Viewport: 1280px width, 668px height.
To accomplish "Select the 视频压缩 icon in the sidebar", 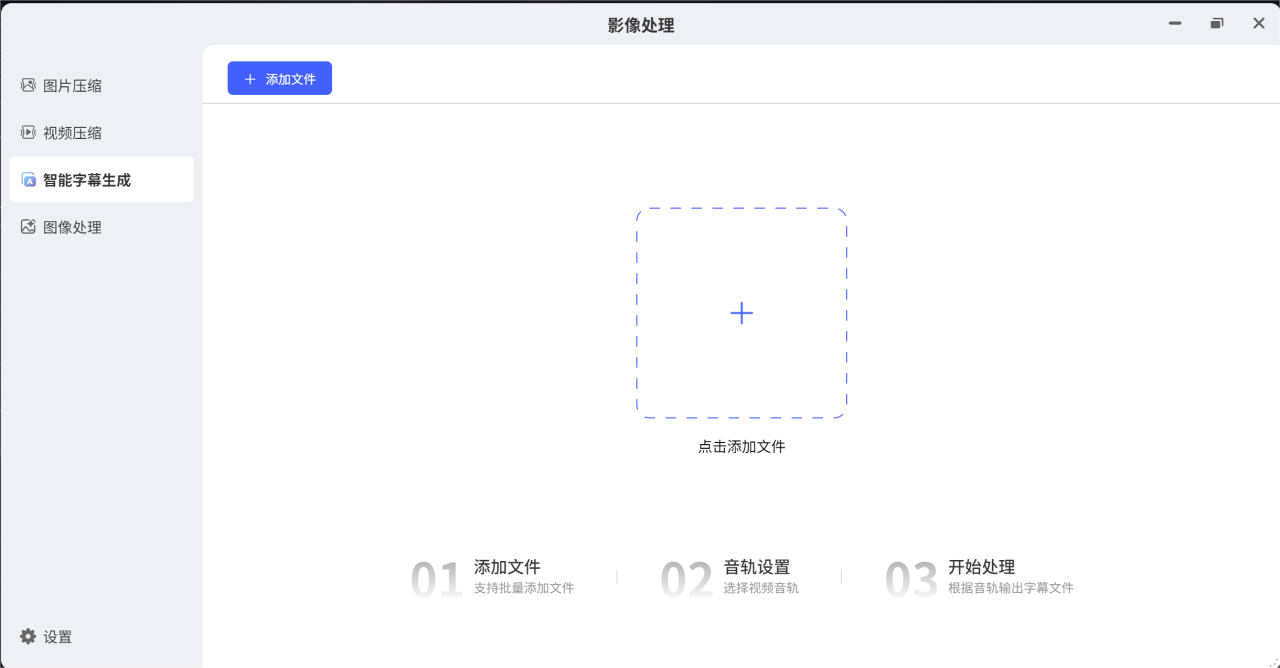I will (x=27, y=132).
